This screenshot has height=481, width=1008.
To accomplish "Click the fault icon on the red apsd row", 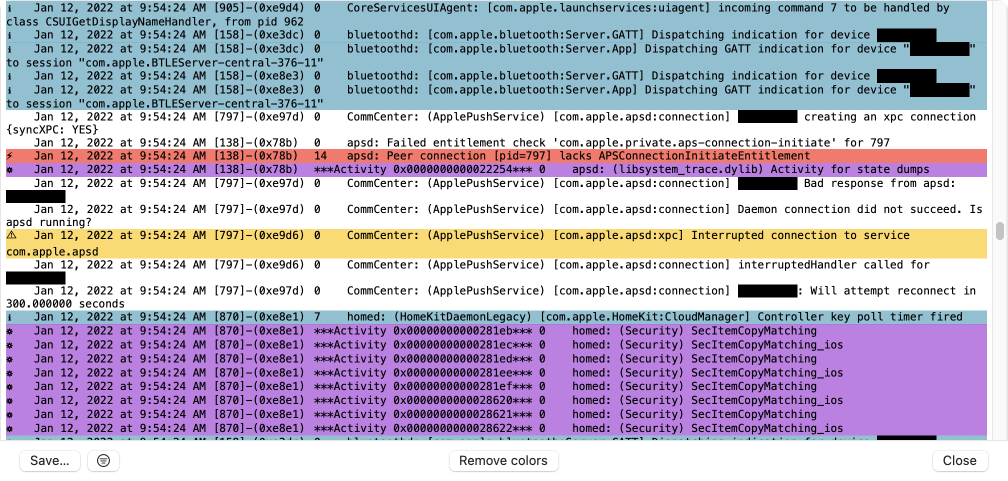I will pyautogui.click(x=10, y=156).
